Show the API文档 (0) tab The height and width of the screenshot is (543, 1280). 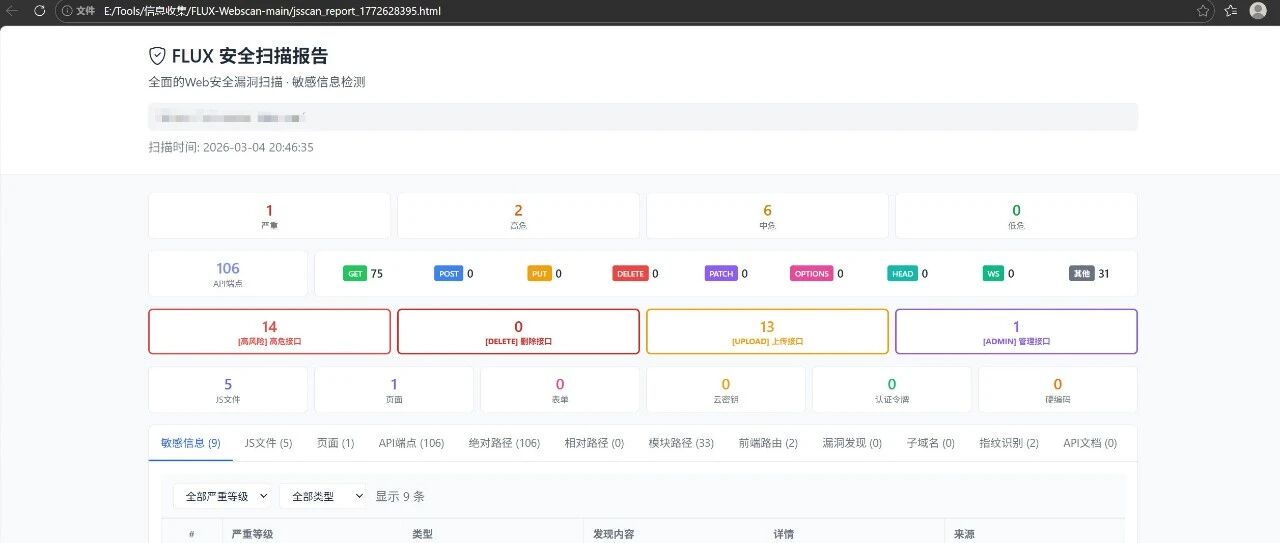(x=1090, y=443)
